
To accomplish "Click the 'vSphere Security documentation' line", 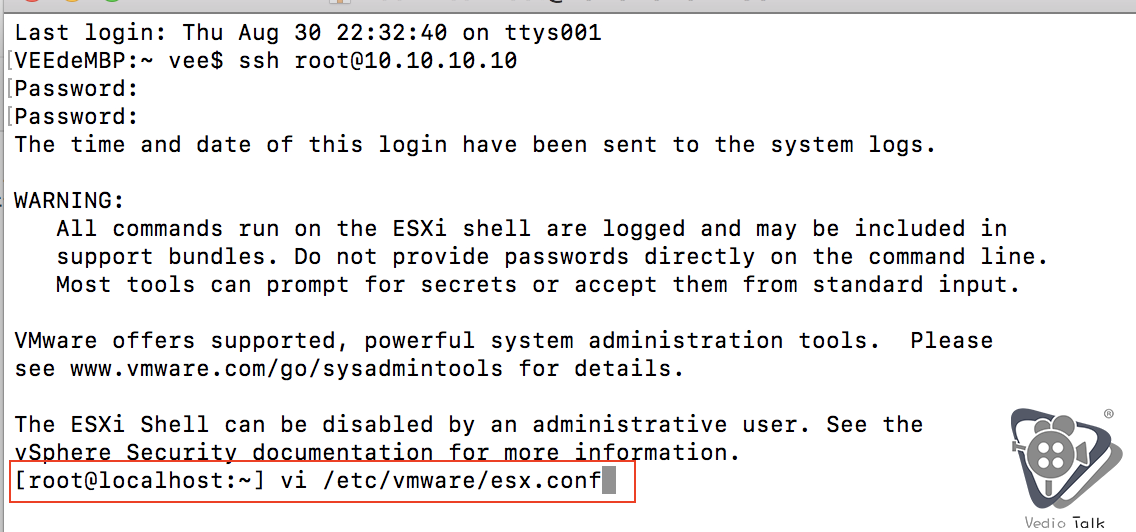I will tap(378, 452).
